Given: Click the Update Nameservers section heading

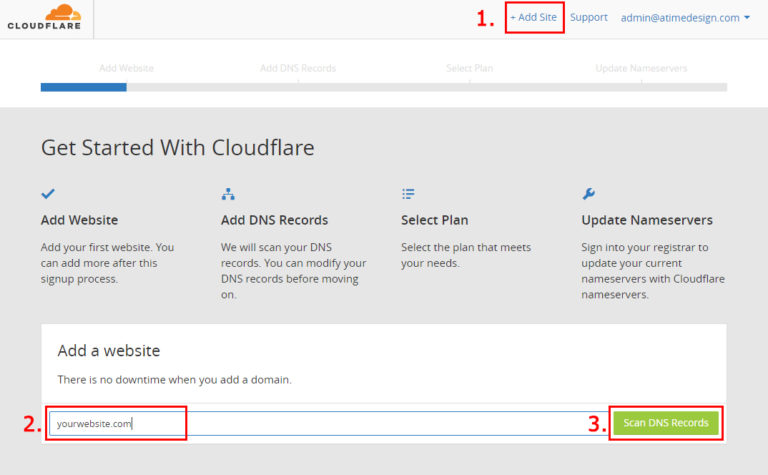Looking at the screenshot, I should tap(647, 220).
